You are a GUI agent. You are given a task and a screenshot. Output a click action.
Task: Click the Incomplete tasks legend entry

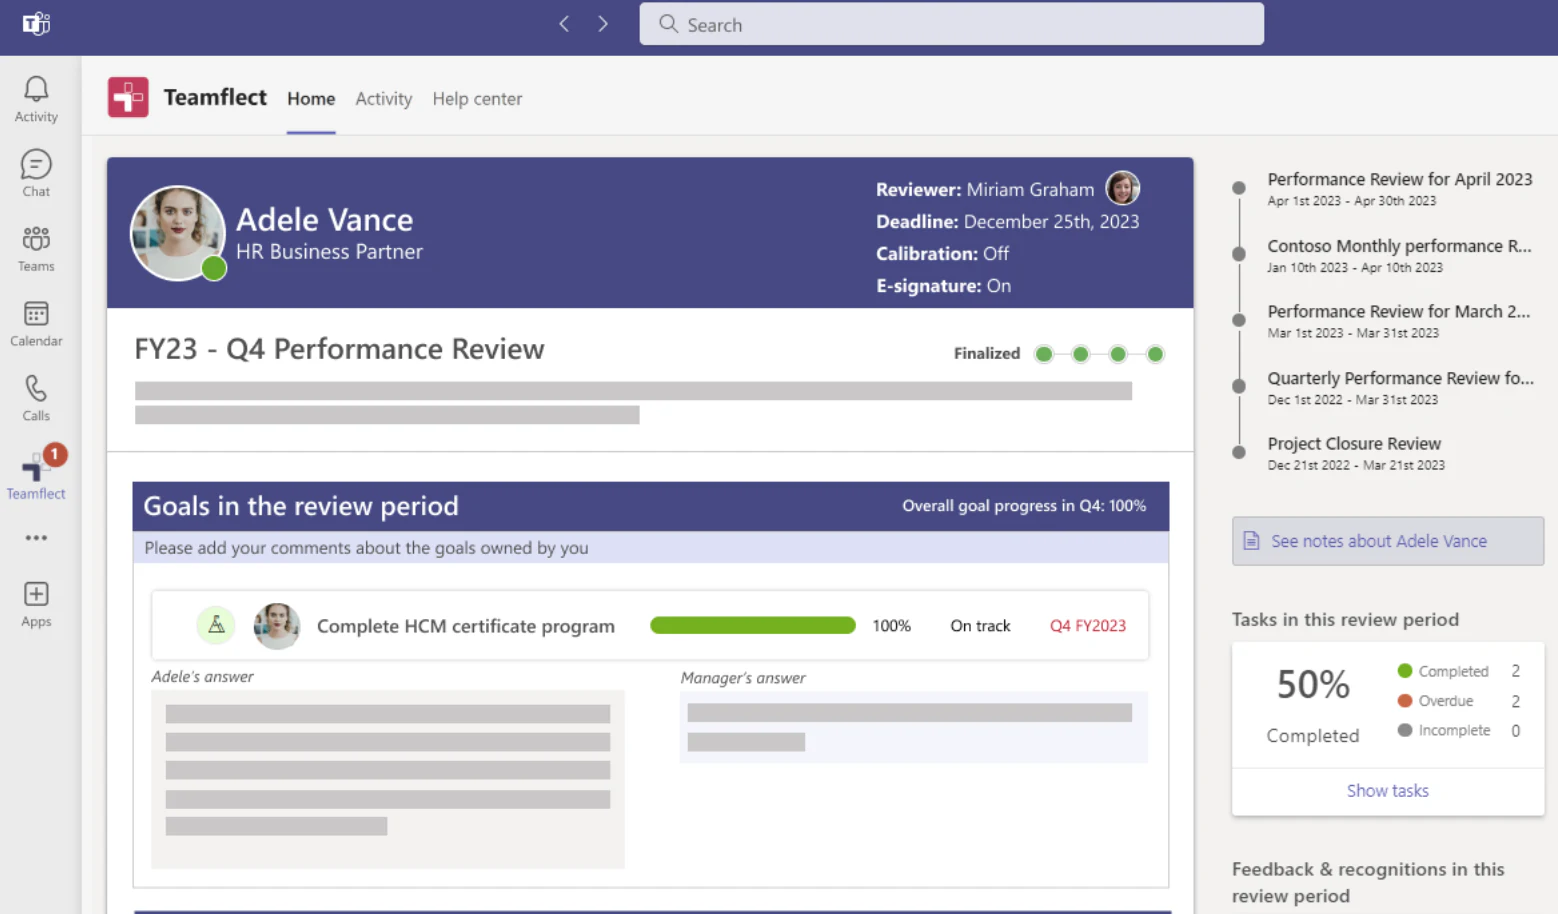tap(1458, 731)
